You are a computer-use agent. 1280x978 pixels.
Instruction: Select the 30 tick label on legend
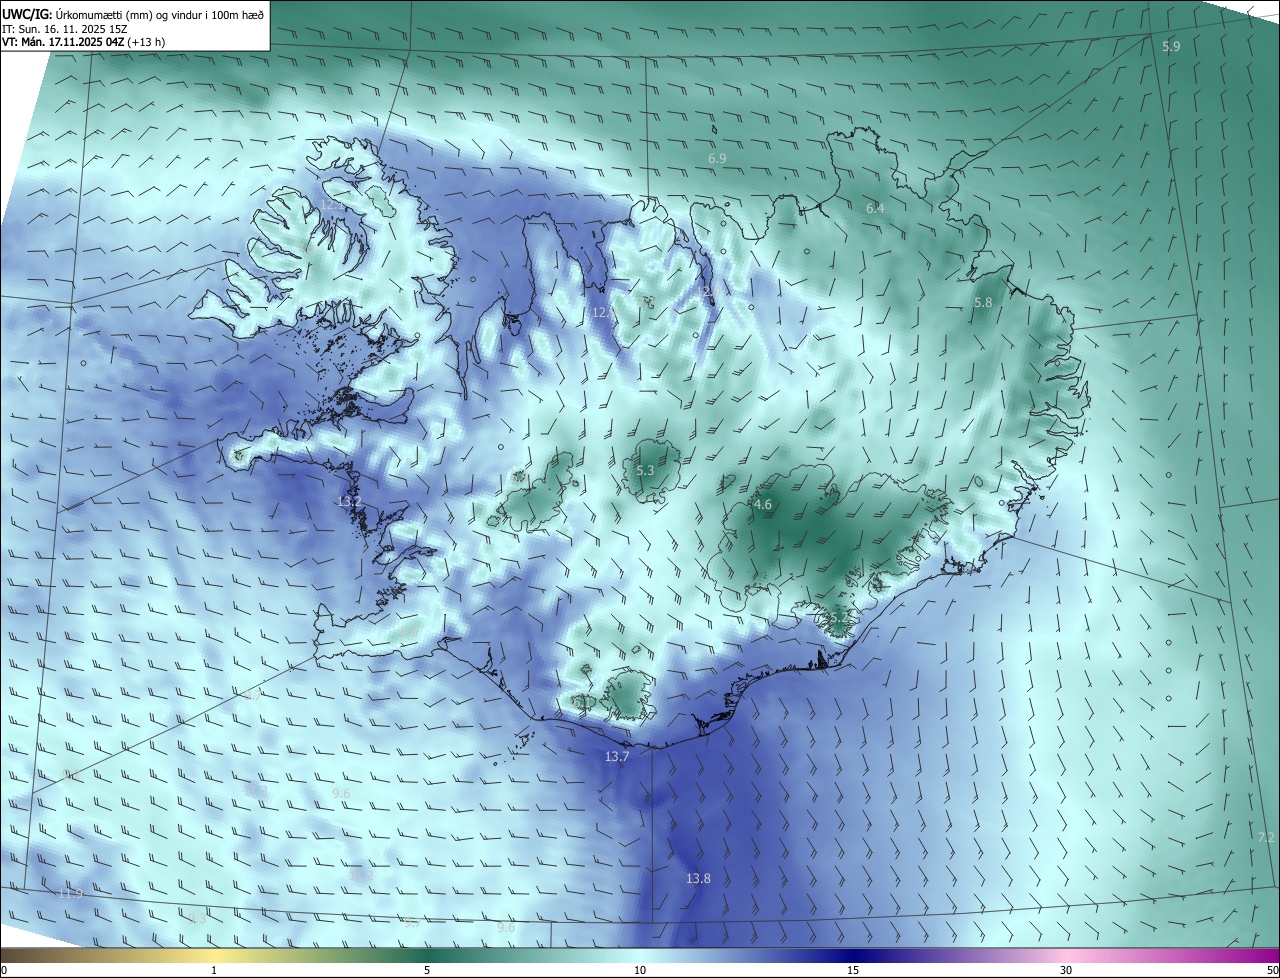(1066, 970)
